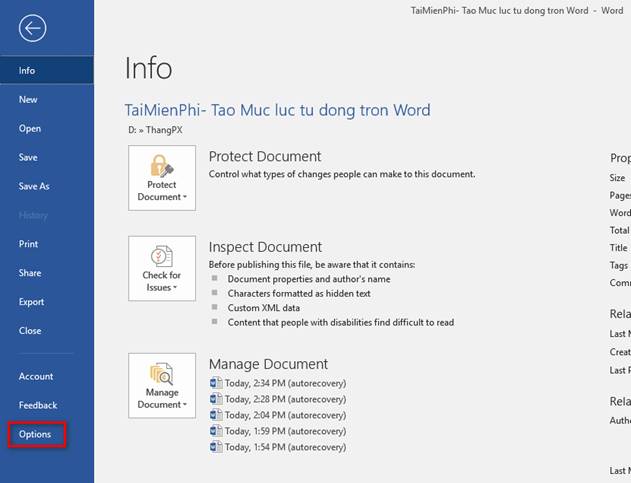Click the Manage Document magnifier icon
Viewport: 631px width, 483px height.
[162, 372]
